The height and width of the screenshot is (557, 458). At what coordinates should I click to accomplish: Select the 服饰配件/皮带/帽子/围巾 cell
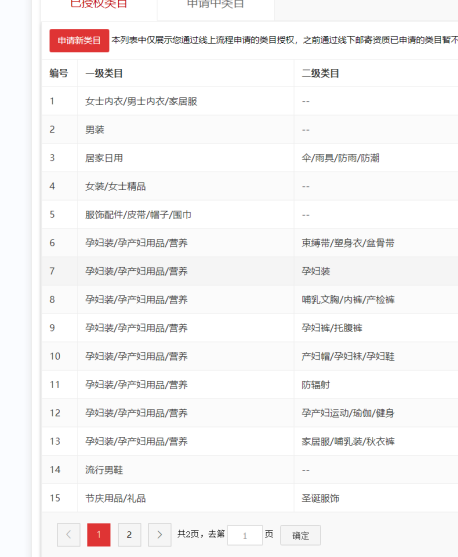click(x=185, y=215)
